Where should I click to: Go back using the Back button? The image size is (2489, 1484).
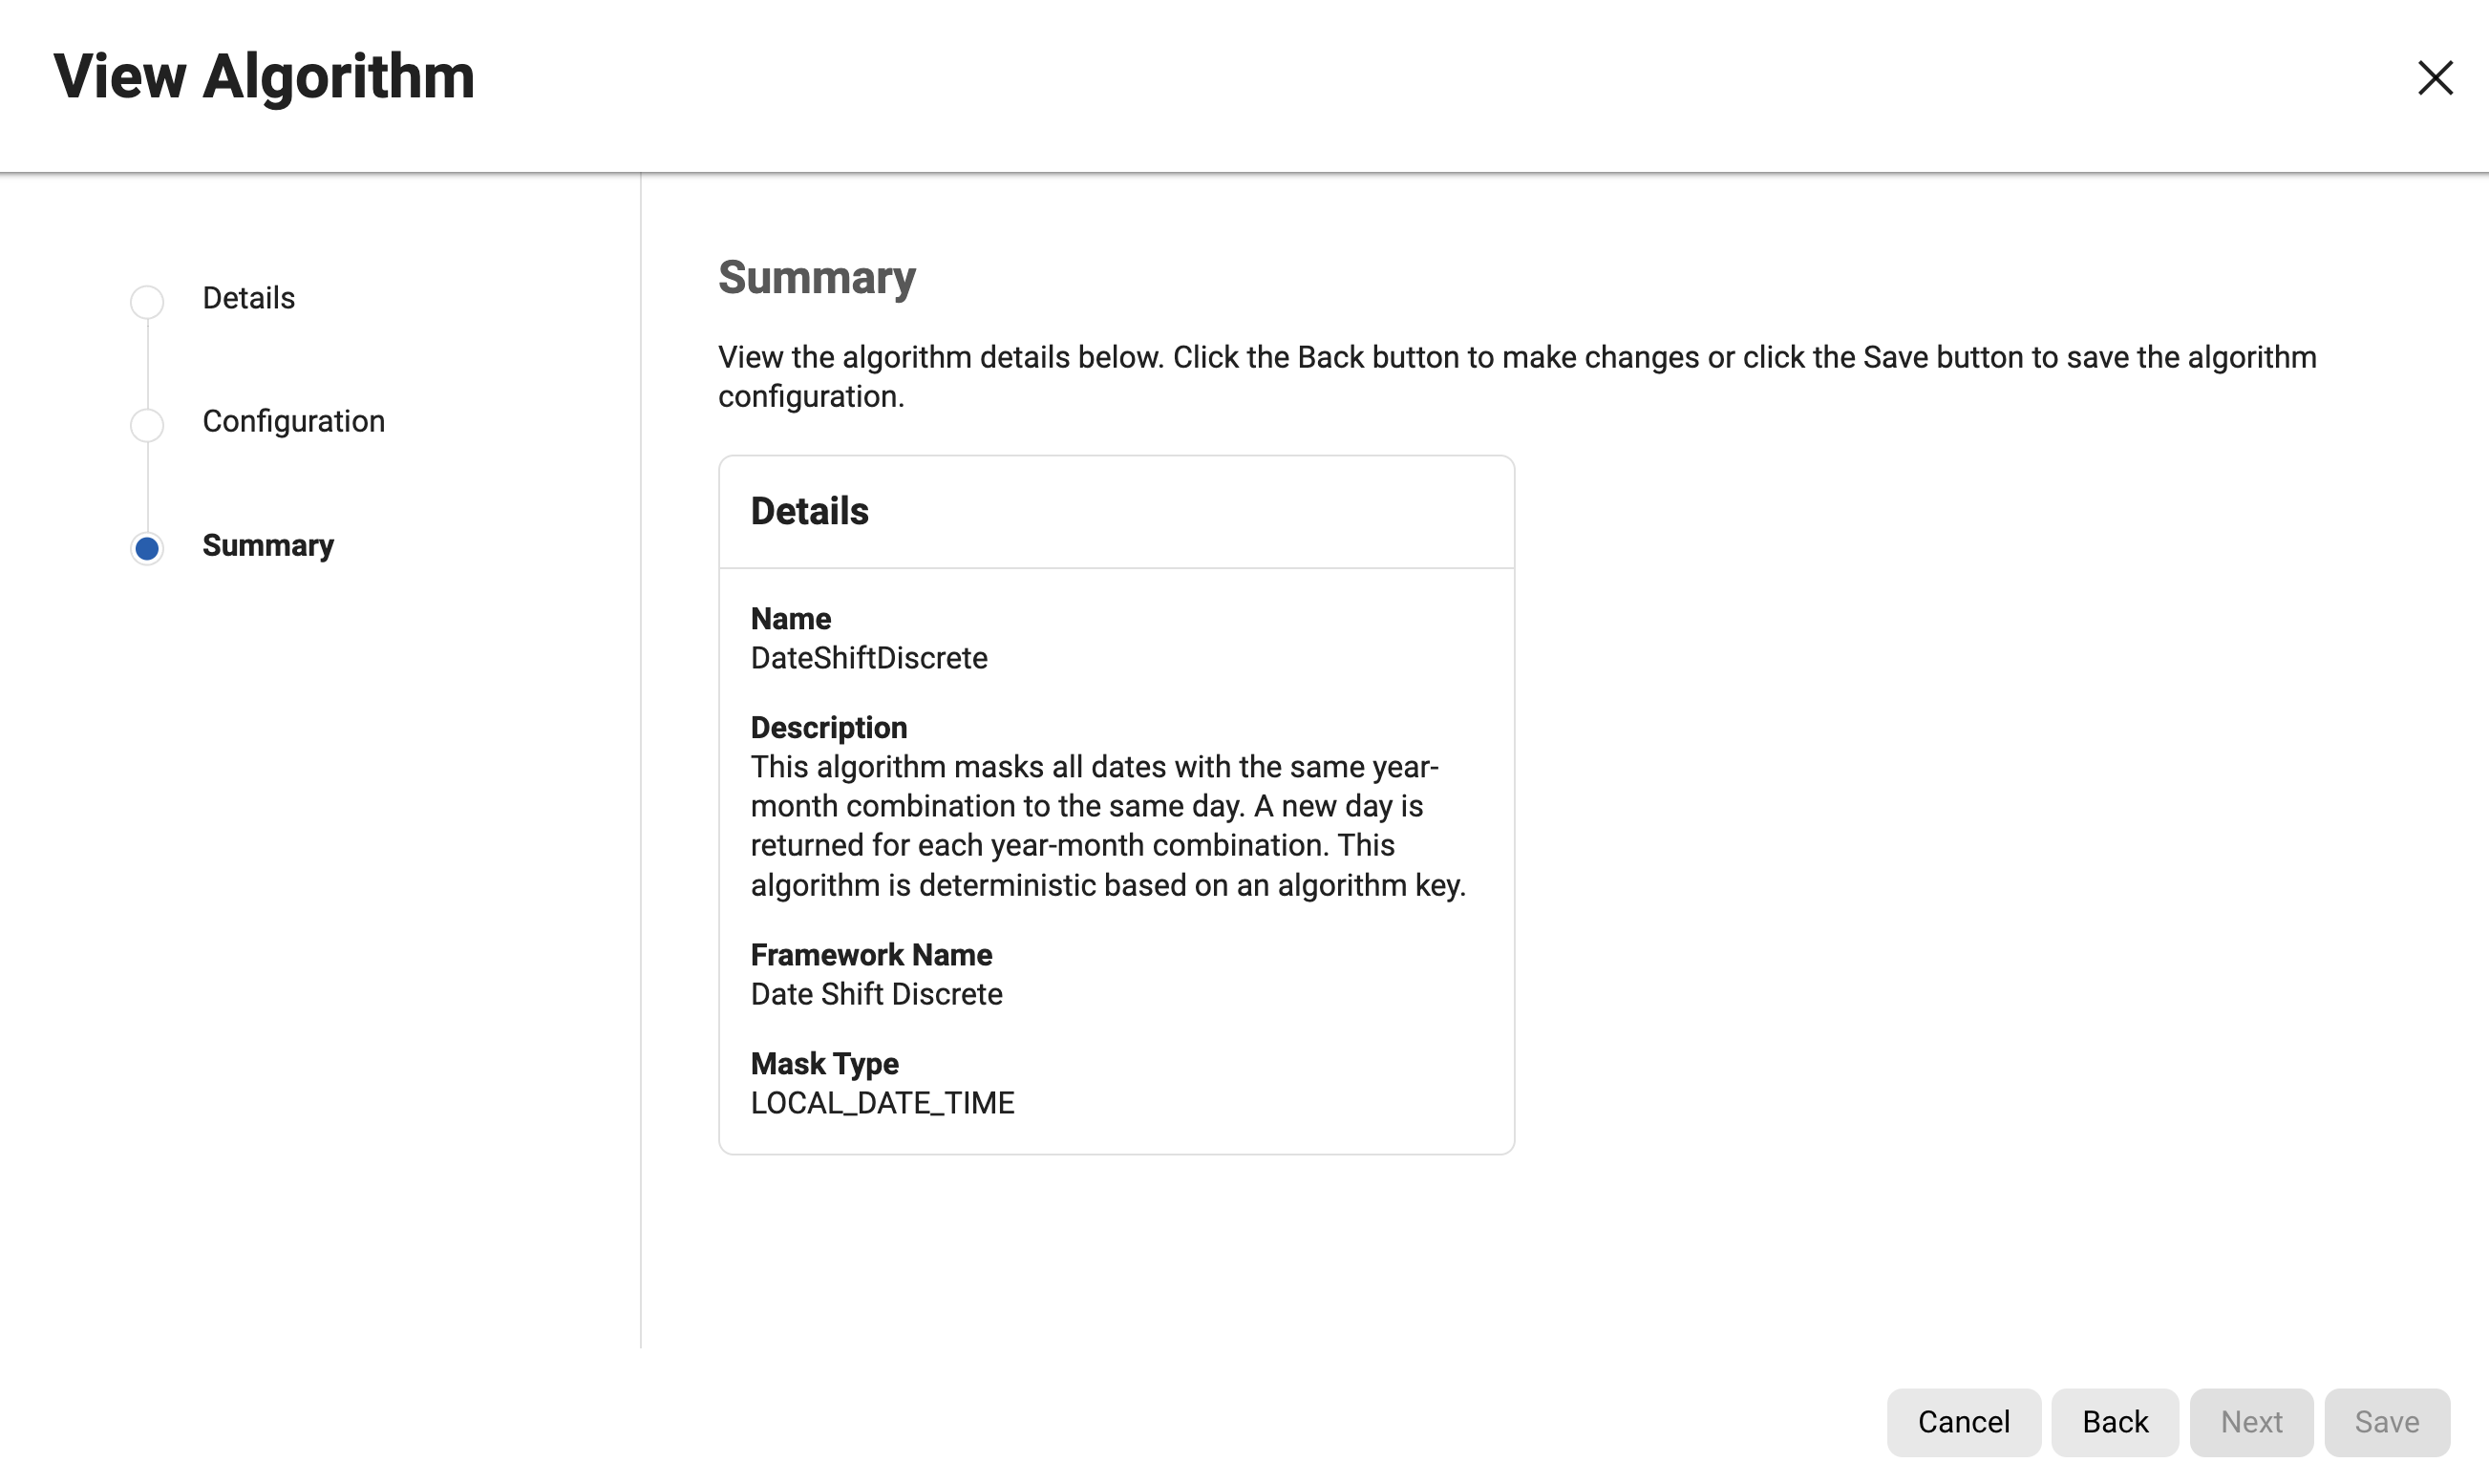tap(2114, 1421)
